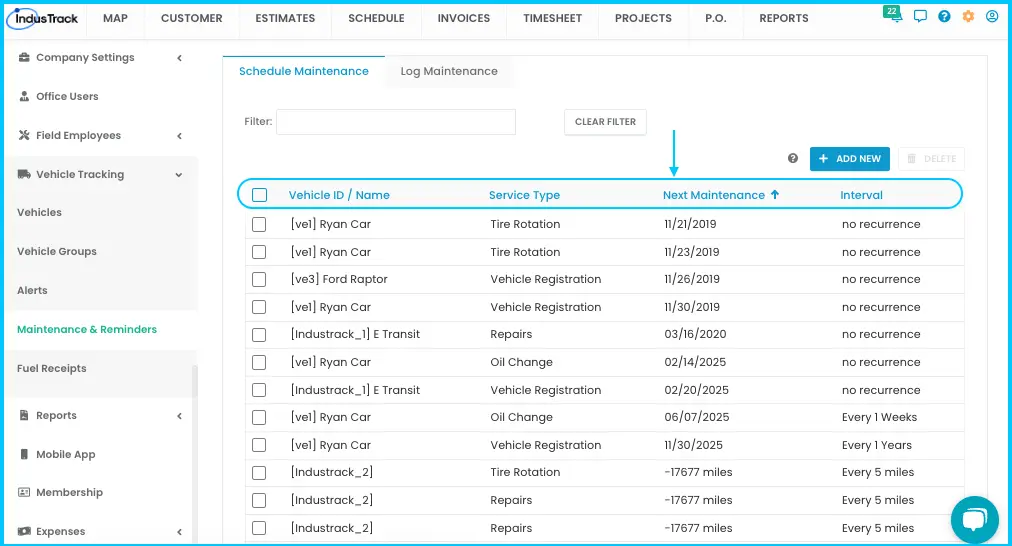Check the Ryan Car Oil Change 06/07/2025 row
Screen dimensions: 1012x546
pyautogui.click(x=259, y=417)
